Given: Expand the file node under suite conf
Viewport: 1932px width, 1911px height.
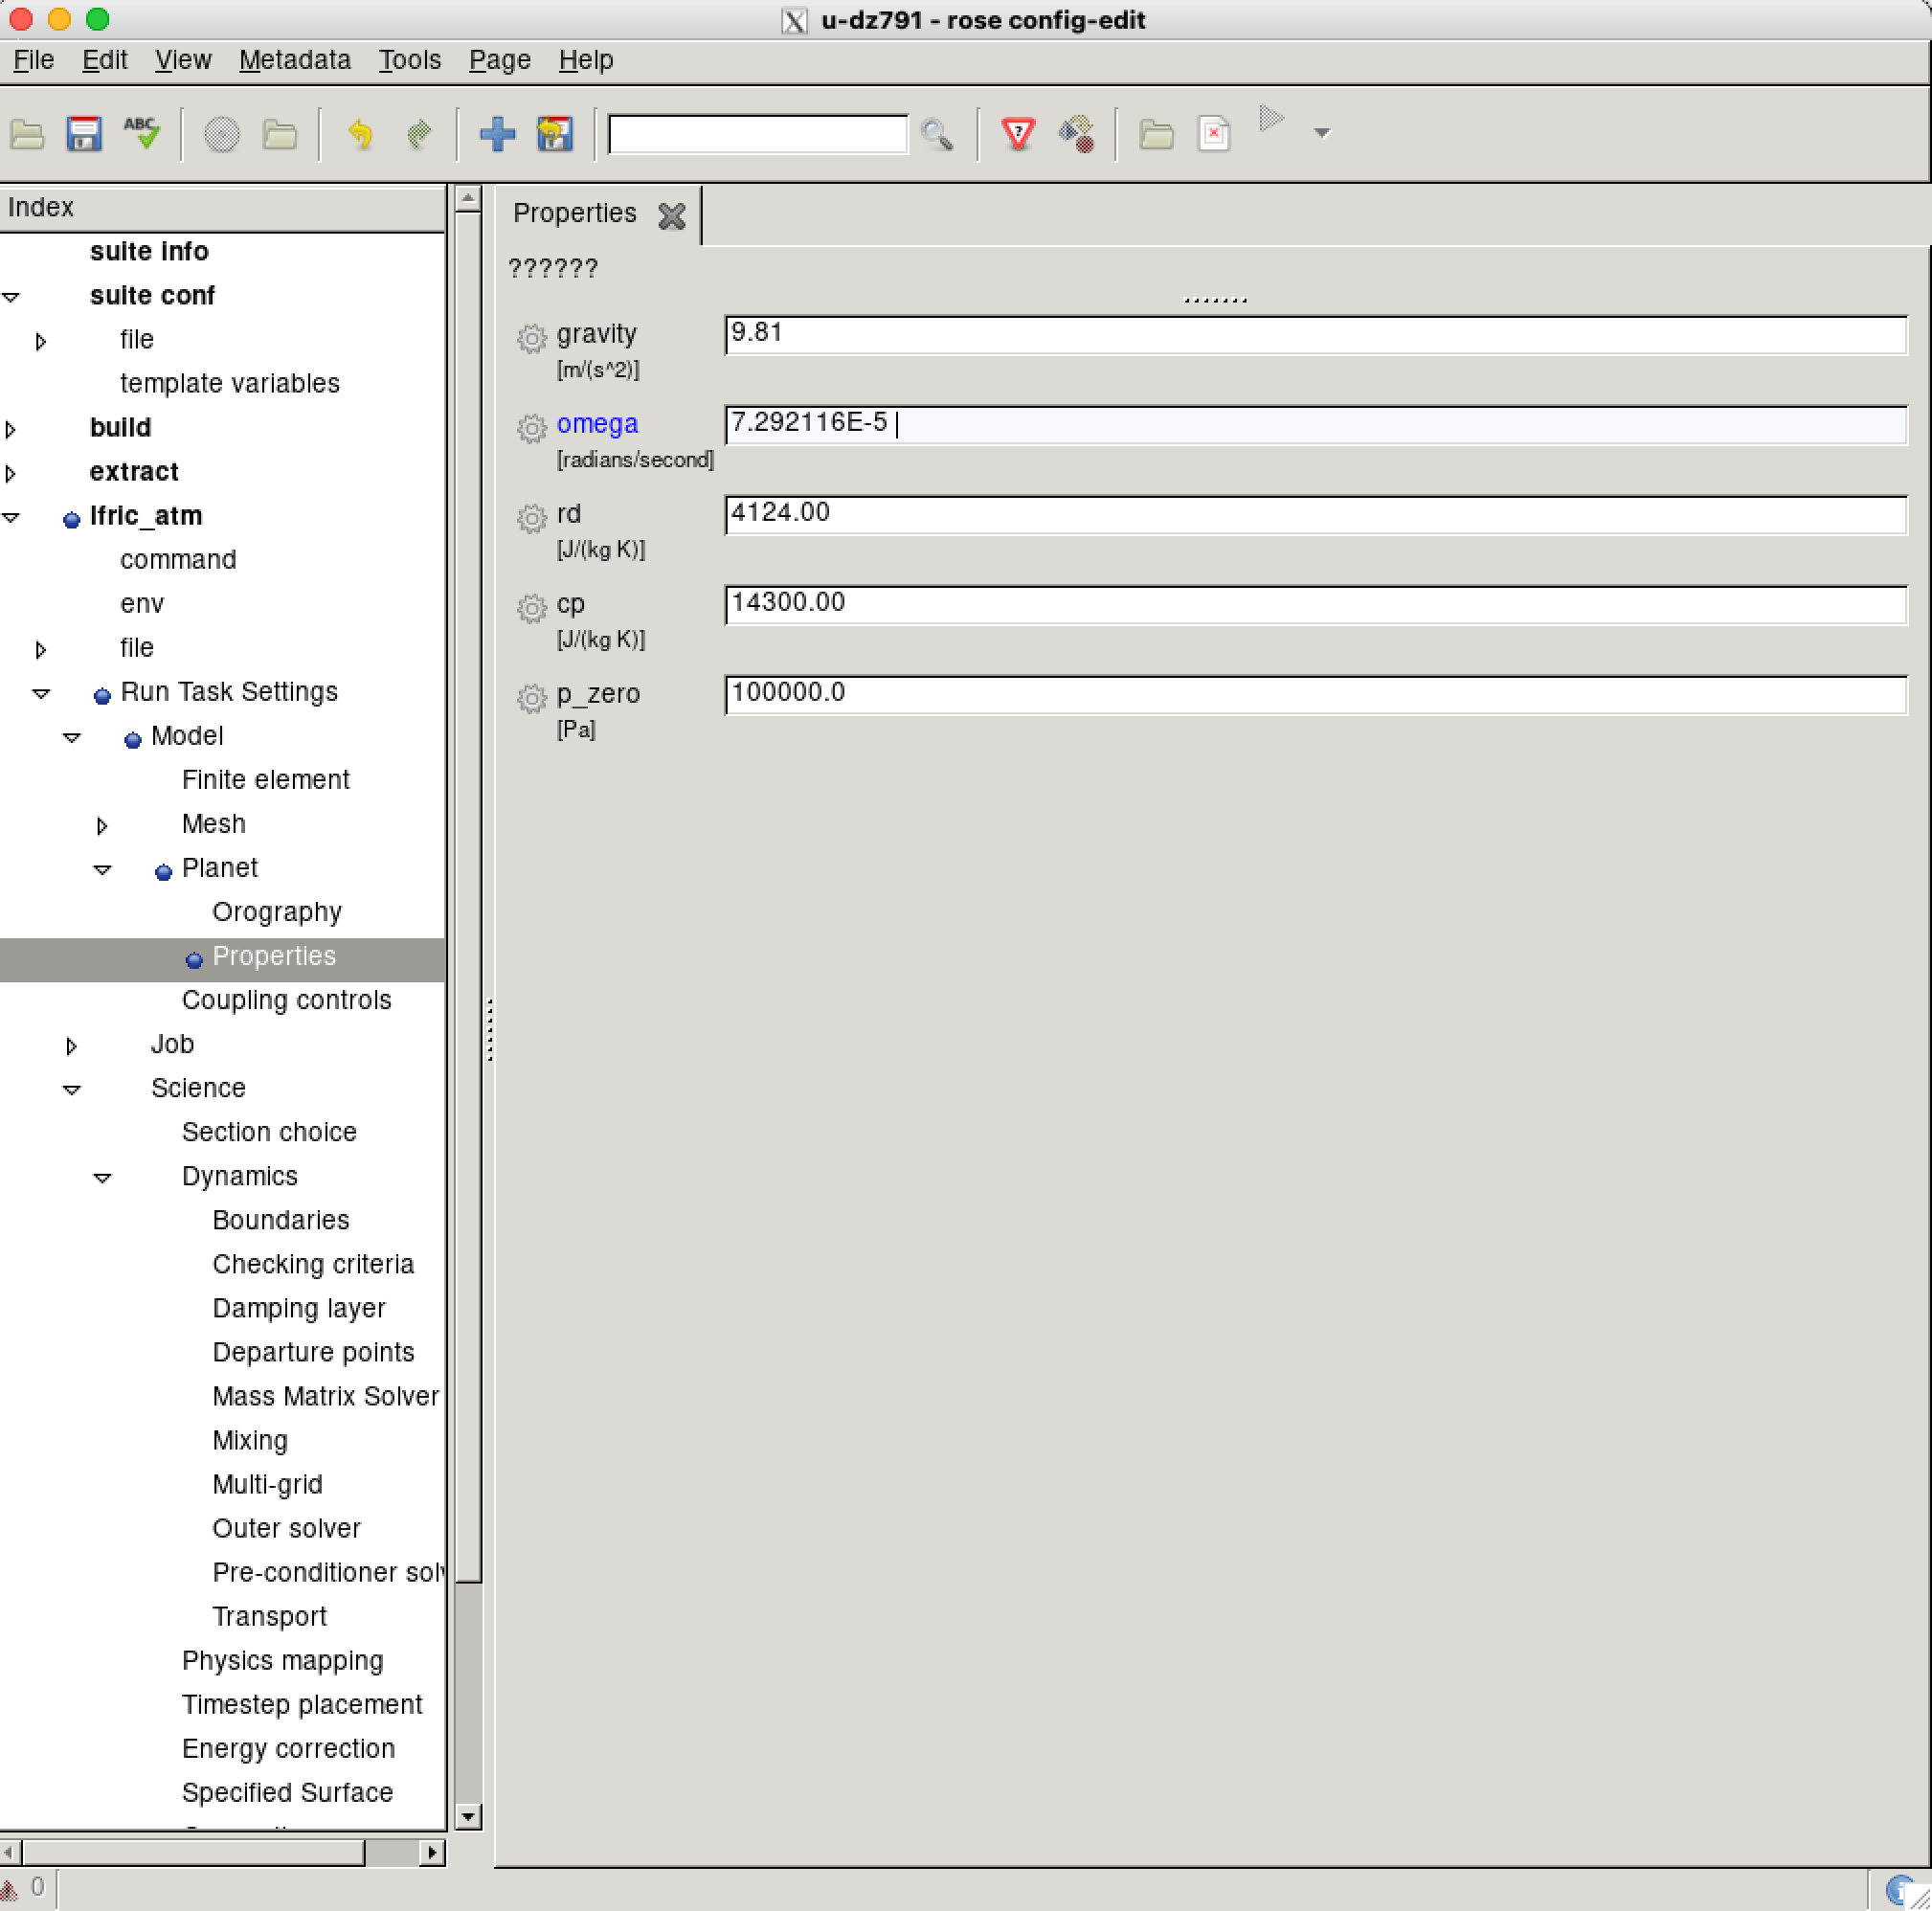Looking at the screenshot, I should coord(40,341).
